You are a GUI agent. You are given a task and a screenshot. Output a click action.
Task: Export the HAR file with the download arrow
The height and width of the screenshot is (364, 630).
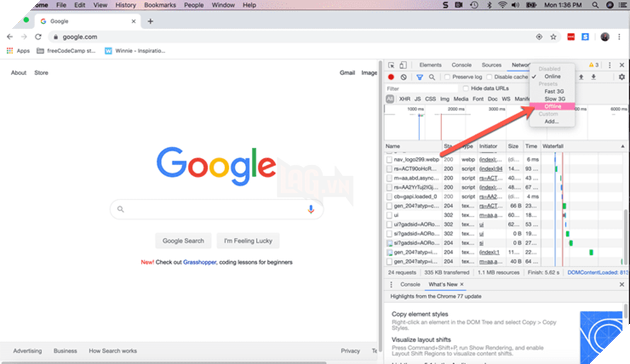(x=593, y=77)
